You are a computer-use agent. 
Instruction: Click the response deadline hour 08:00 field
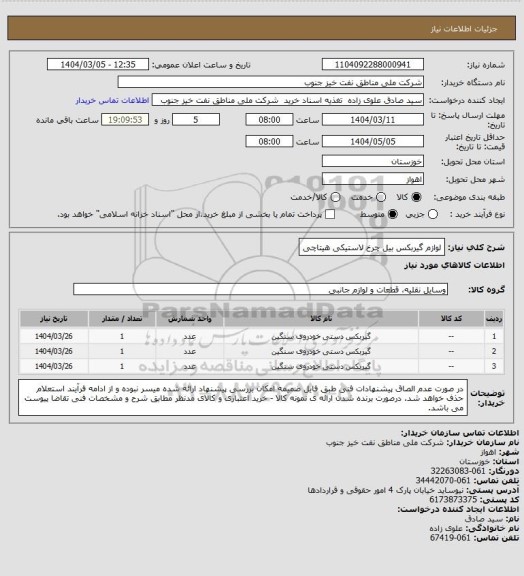tap(269, 120)
